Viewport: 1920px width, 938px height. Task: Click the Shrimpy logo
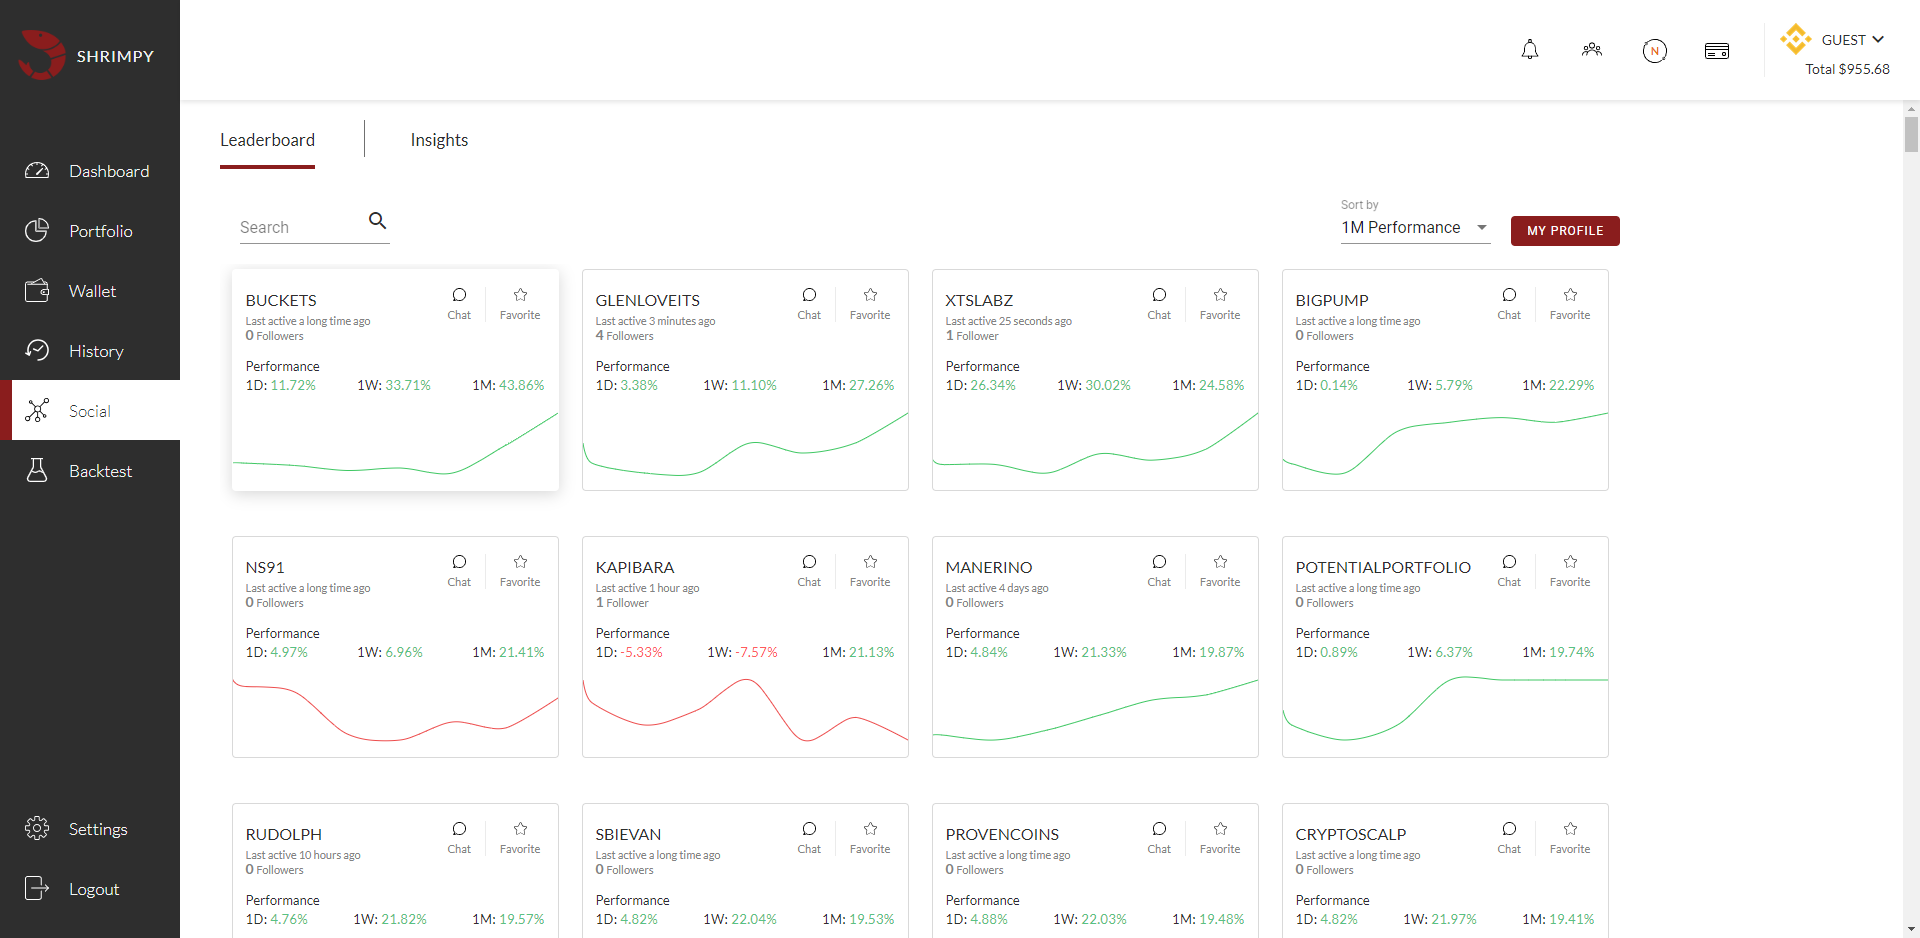pos(87,55)
